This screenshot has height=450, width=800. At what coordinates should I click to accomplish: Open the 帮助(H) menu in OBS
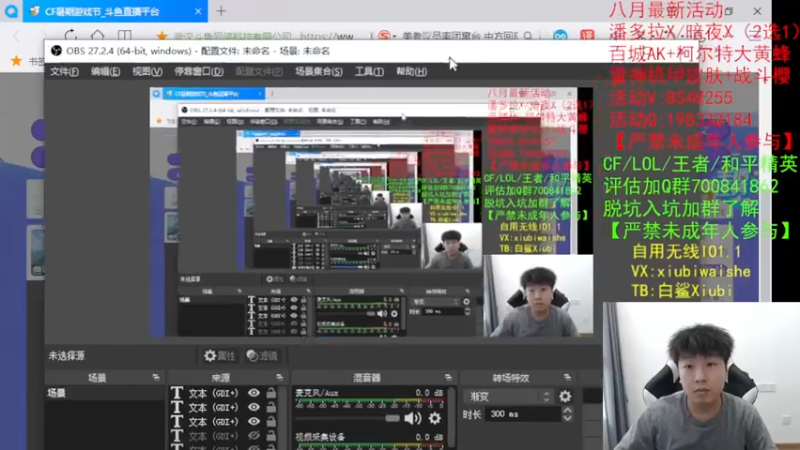click(x=411, y=71)
